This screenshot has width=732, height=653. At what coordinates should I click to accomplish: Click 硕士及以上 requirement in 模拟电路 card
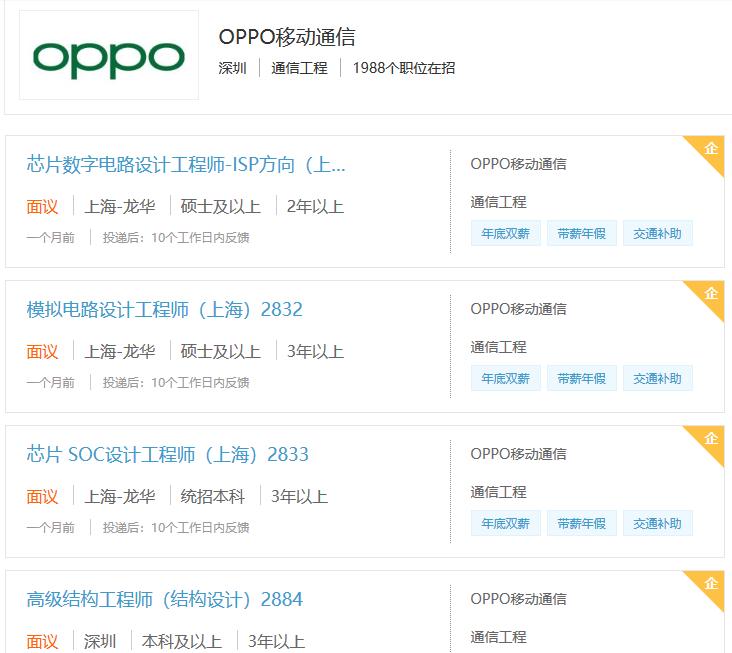click(220, 351)
